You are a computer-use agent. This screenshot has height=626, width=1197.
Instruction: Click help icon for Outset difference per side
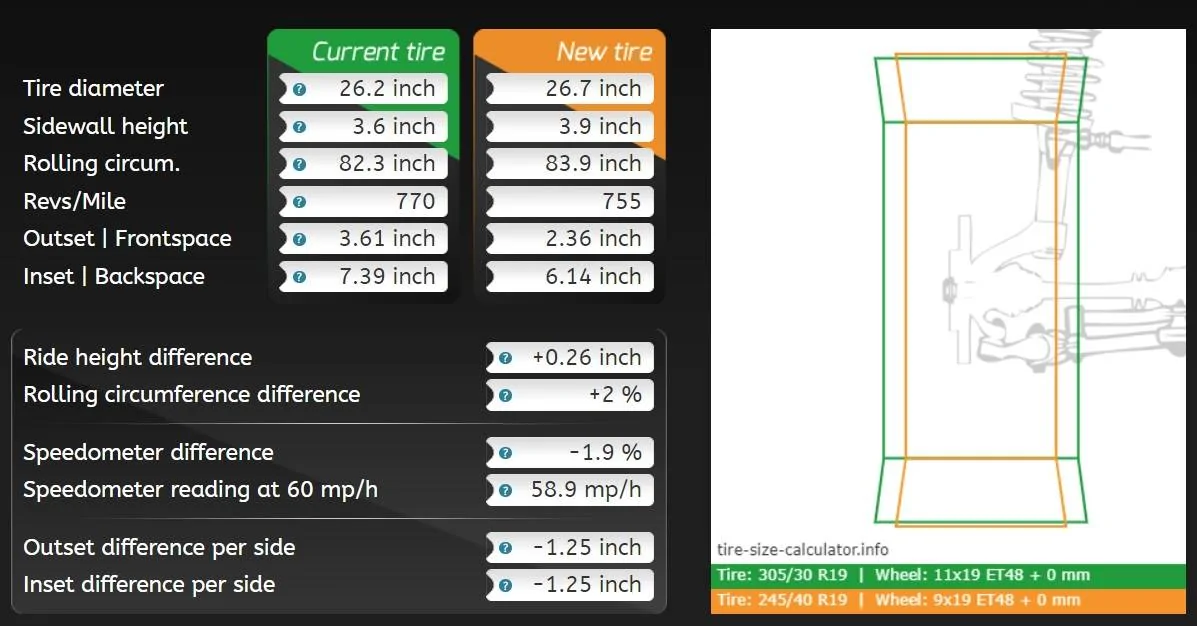[505, 548]
